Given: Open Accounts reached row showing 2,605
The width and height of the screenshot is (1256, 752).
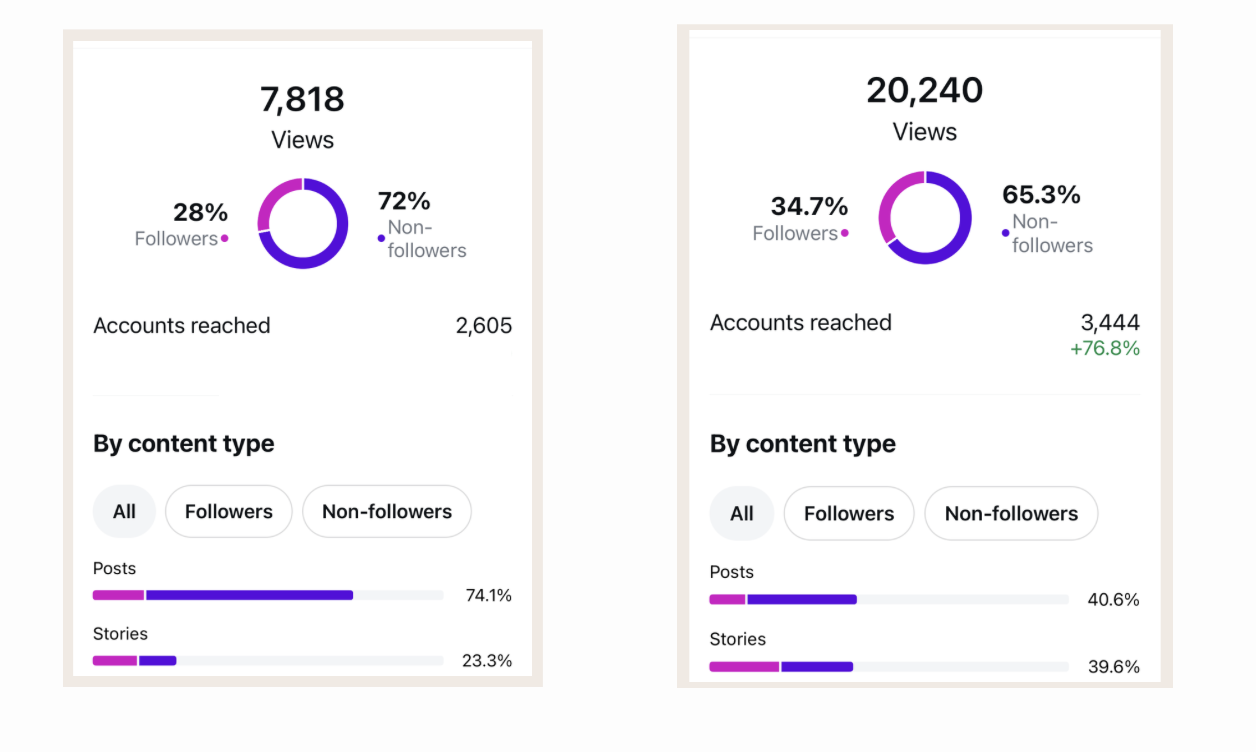Looking at the screenshot, I should tap(303, 326).
